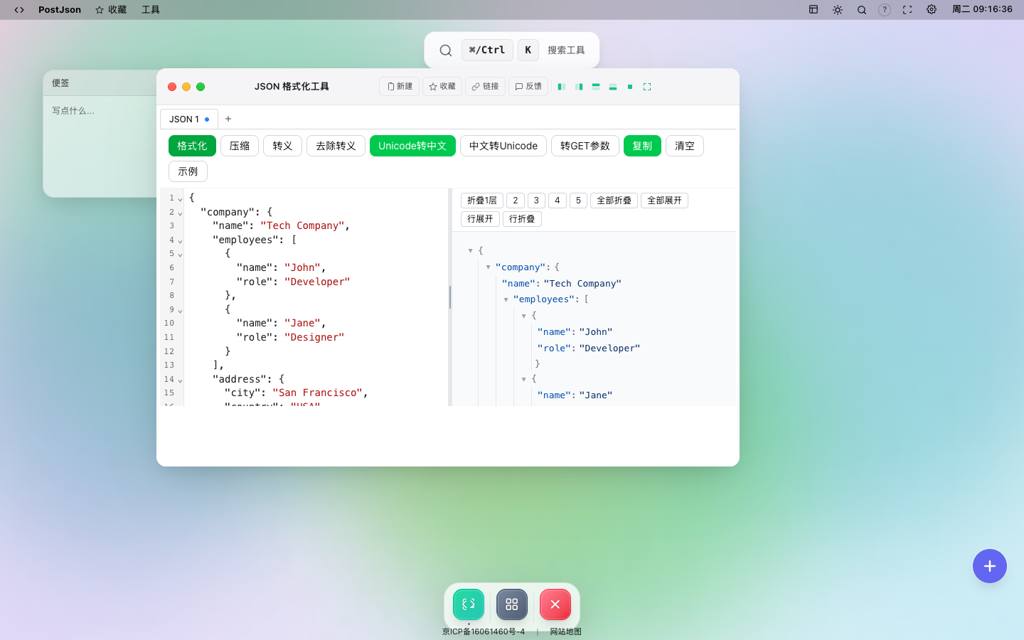Screen dimensions: 1024x640
Task: Open the grid apps dock icon
Action: pyautogui.click(x=511, y=604)
